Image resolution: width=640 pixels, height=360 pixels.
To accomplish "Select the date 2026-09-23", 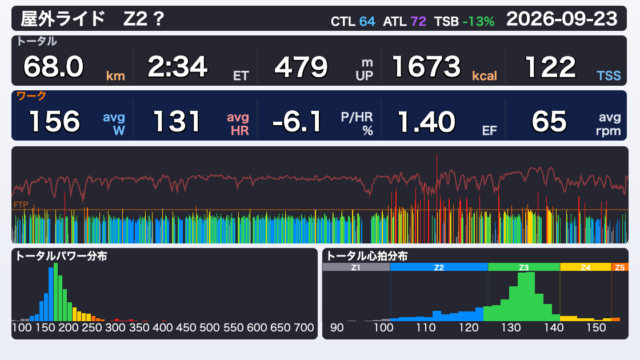I will click(x=562, y=19).
